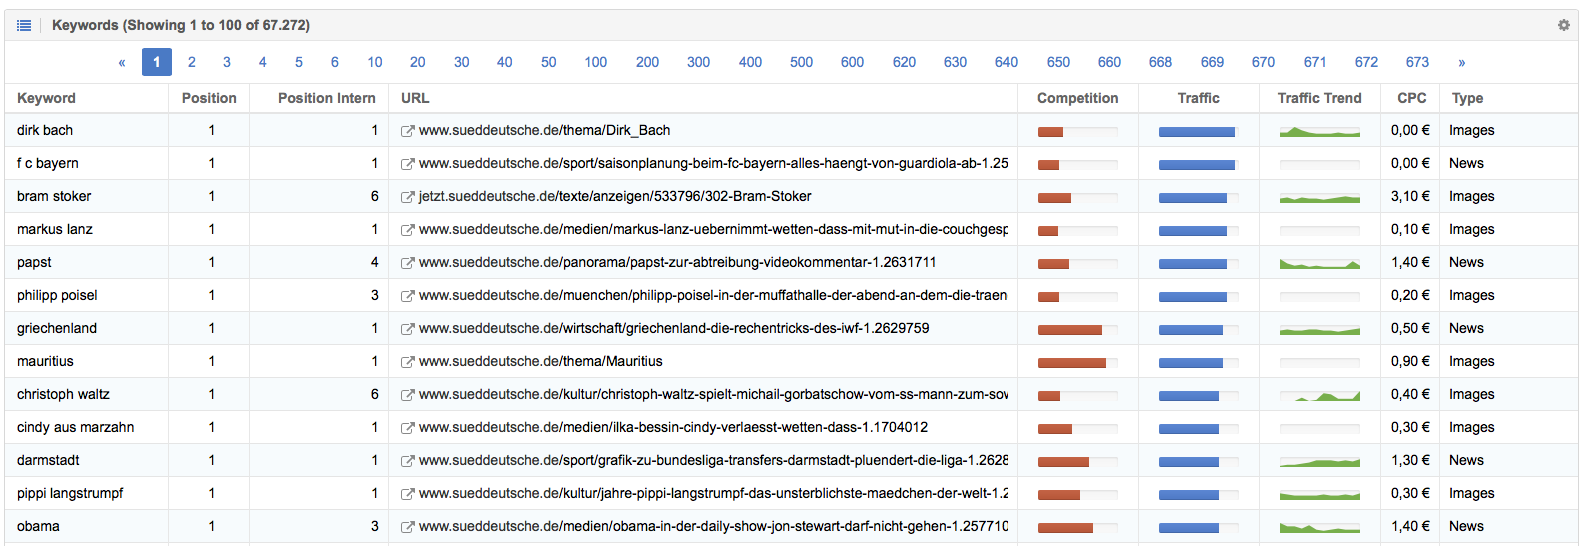Screen dimensions: 1586x546
Task: Click external link icon in obama row
Action: (407, 527)
